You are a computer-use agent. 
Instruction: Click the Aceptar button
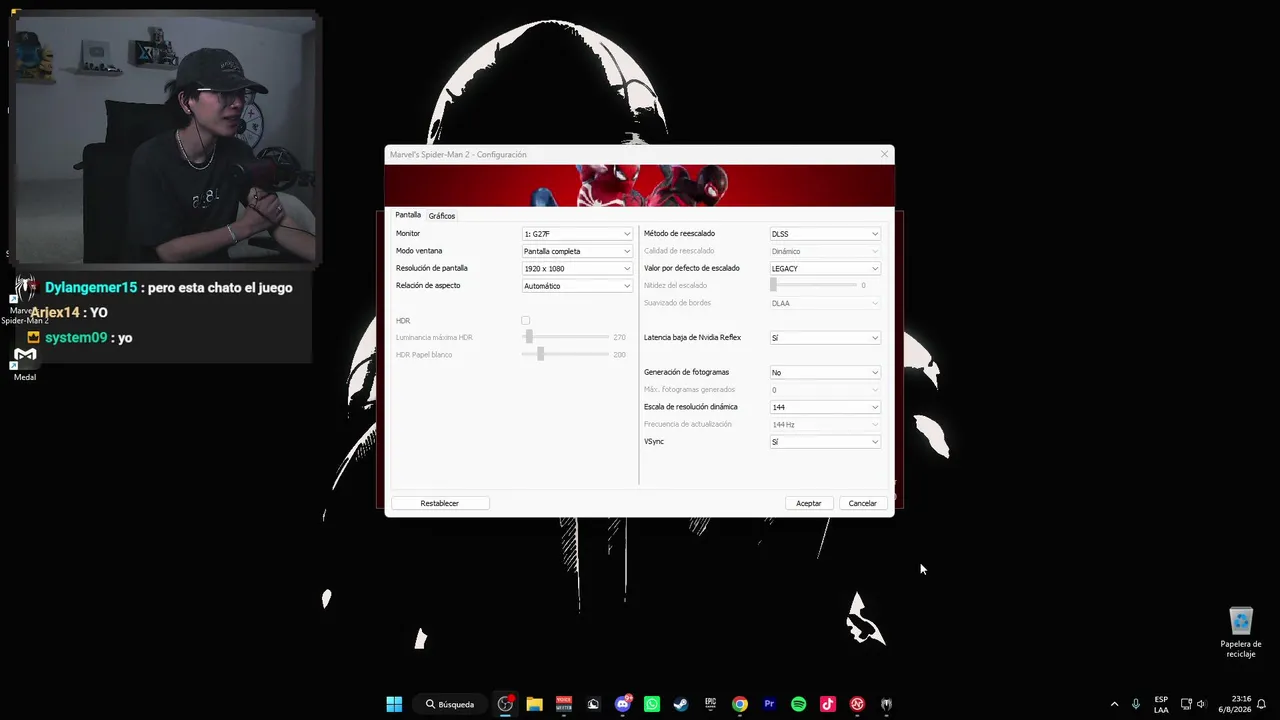pyautogui.click(x=809, y=503)
